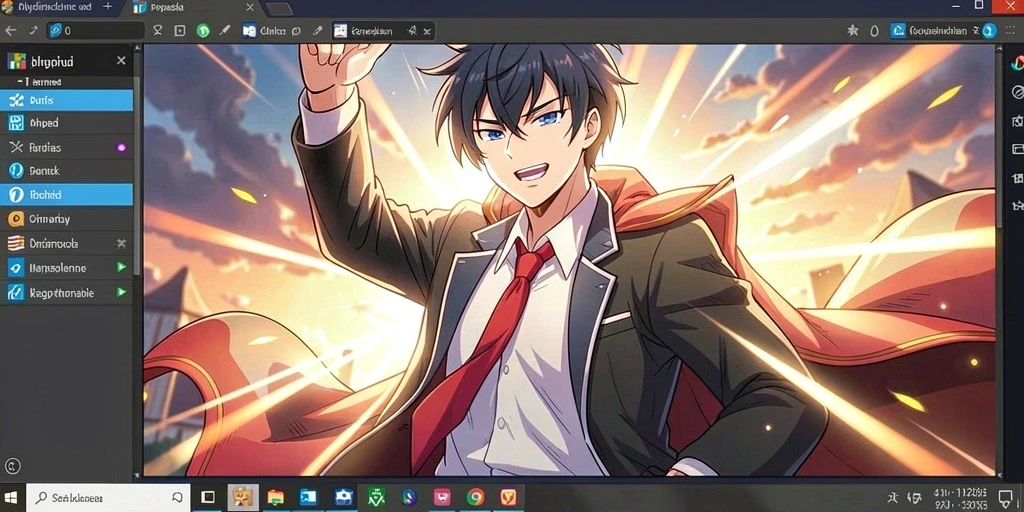Open Chrome from the Windows taskbar
Screen dimensions: 1024x512
pyautogui.click(x=475, y=498)
